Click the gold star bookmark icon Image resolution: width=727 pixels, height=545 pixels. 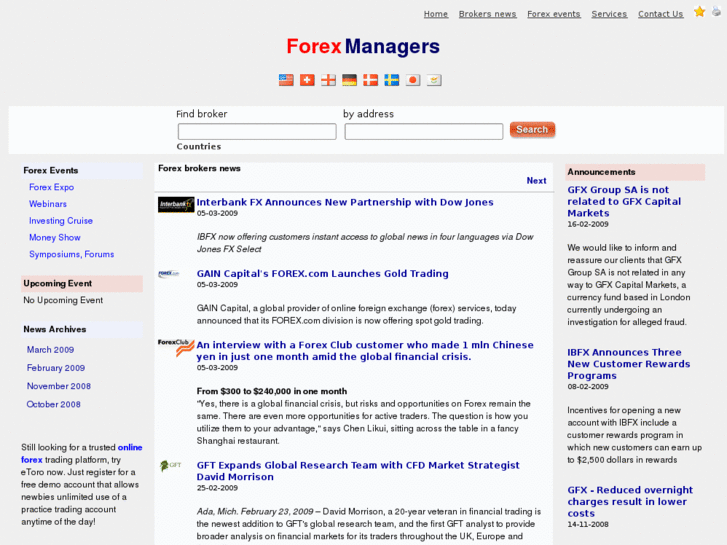(699, 12)
